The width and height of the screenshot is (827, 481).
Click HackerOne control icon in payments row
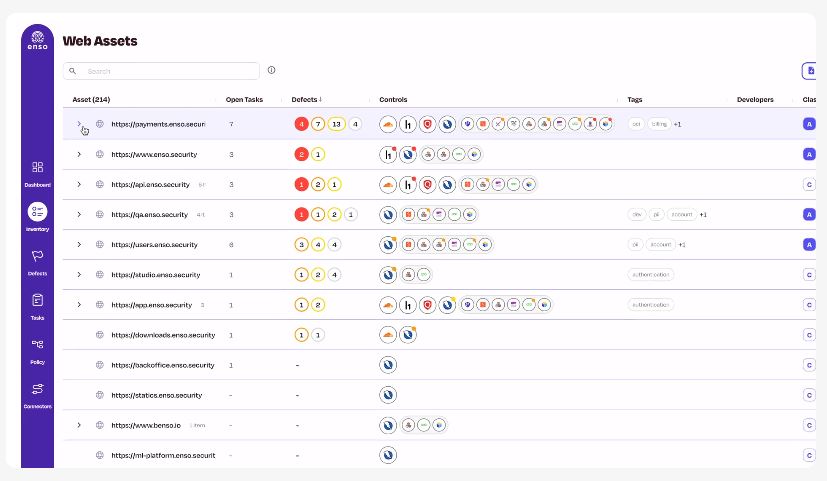408,124
